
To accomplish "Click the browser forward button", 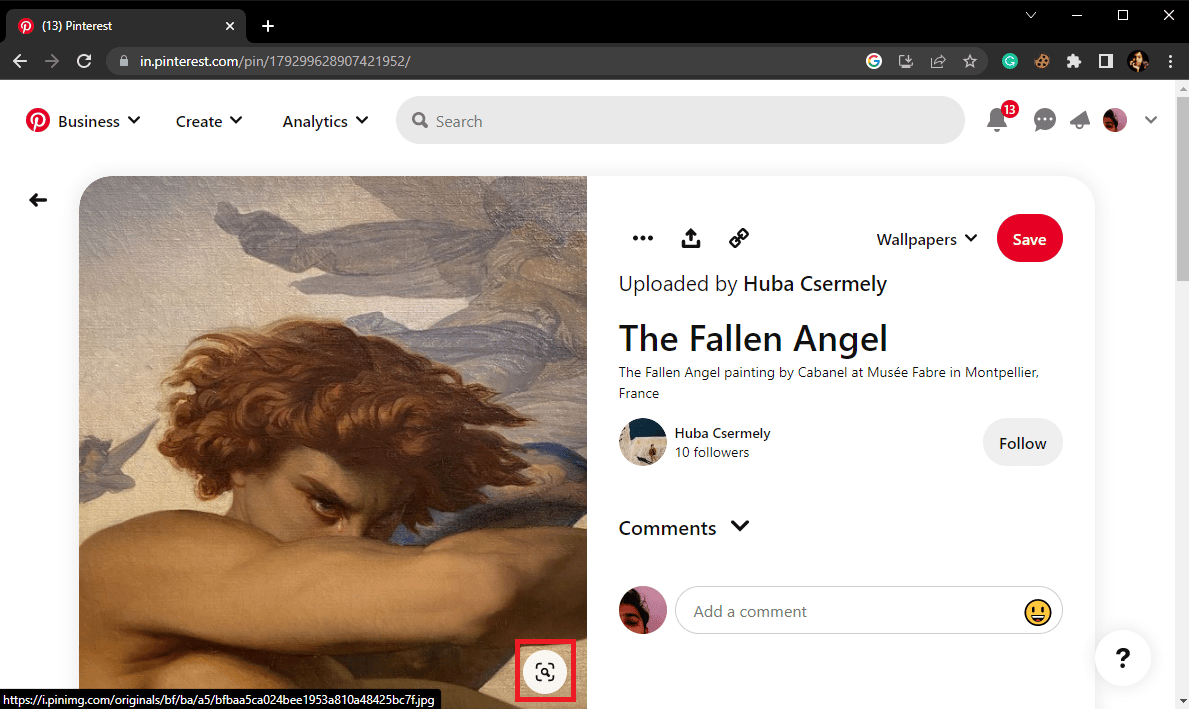I will [x=52, y=61].
